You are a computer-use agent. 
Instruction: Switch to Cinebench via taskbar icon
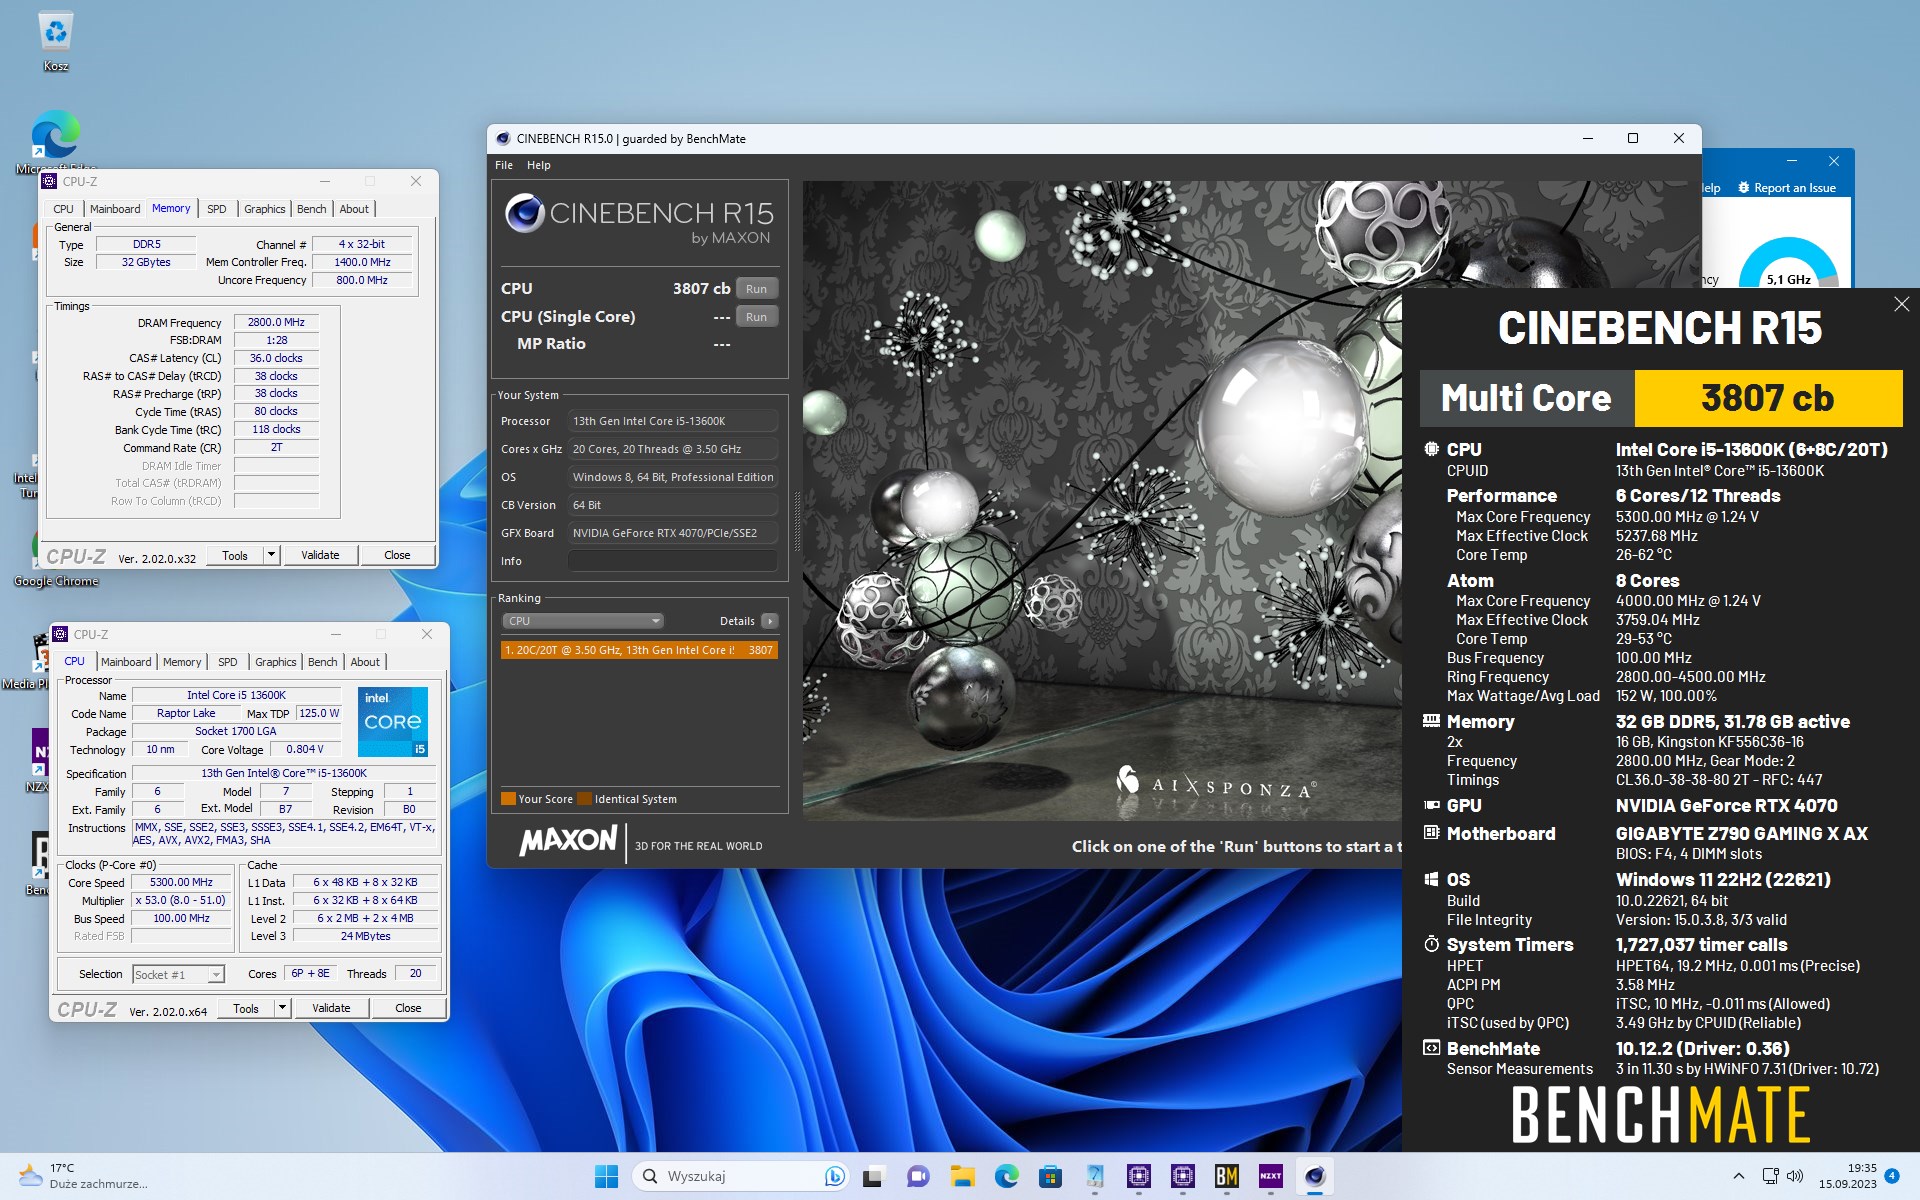pos(1314,1176)
